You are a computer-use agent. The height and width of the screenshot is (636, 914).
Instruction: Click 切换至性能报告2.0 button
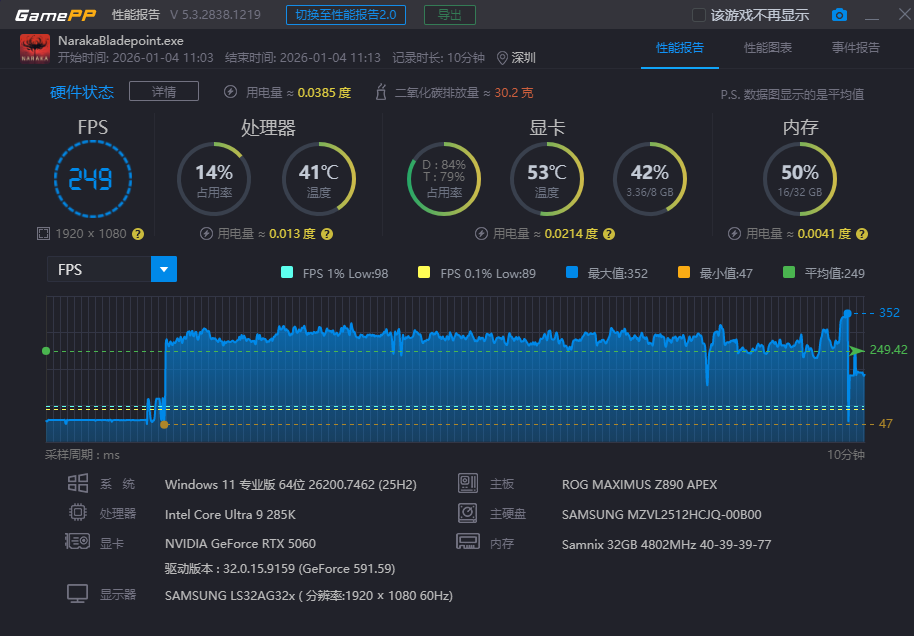pyautogui.click(x=345, y=15)
